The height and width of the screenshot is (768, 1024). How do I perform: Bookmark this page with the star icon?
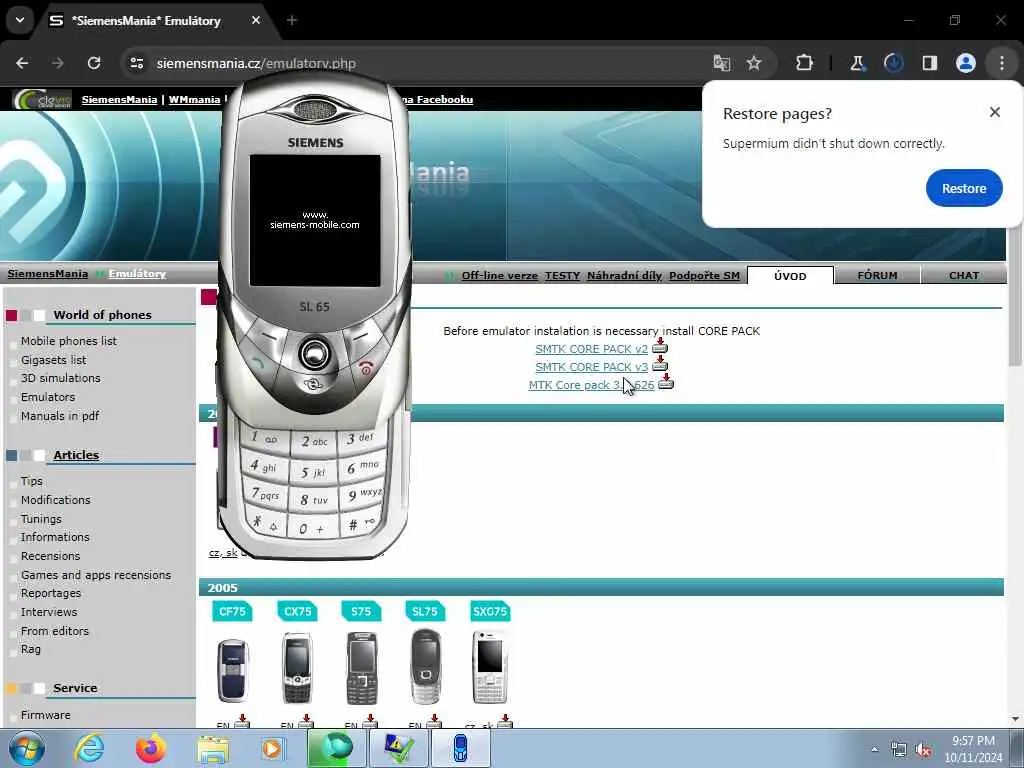[x=754, y=63]
